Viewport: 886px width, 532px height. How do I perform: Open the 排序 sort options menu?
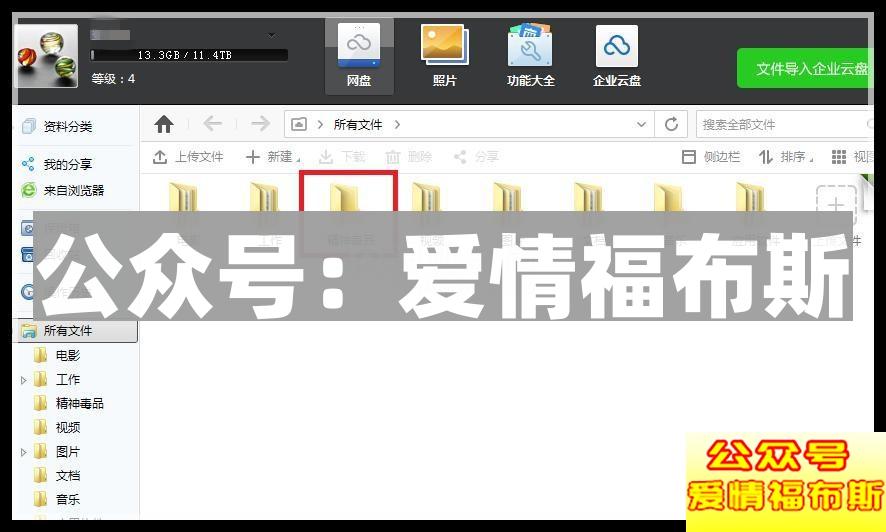(785, 156)
